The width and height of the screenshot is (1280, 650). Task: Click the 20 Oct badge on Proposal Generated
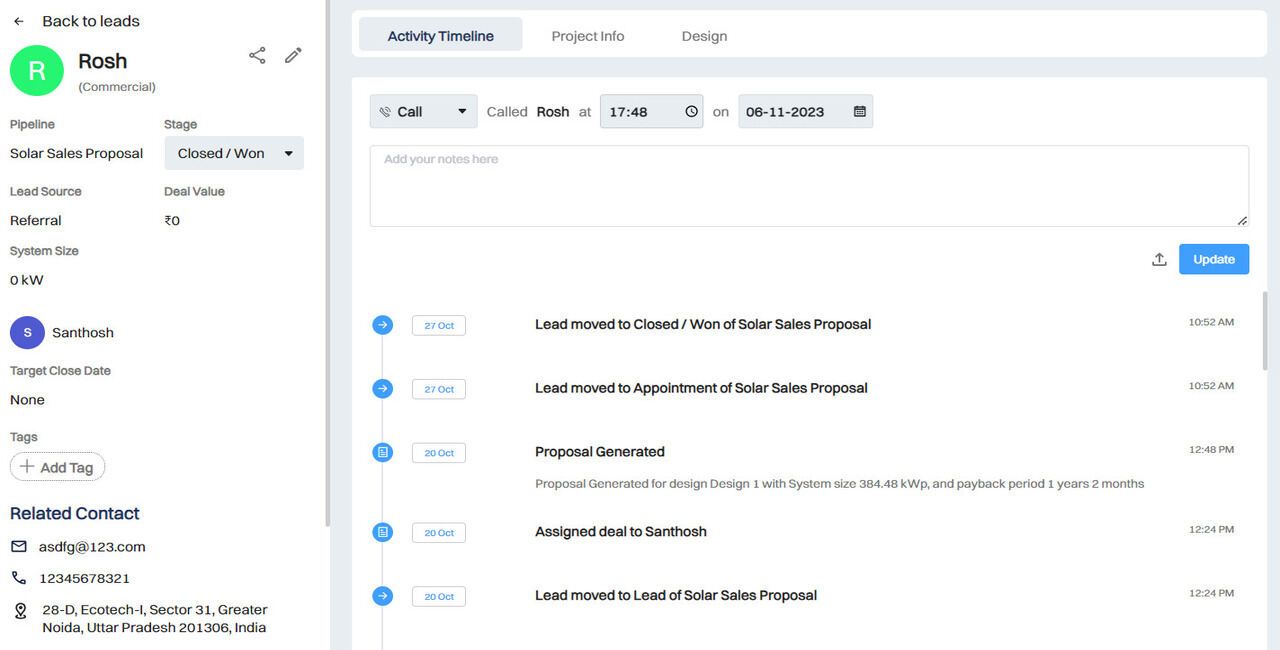click(x=439, y=453)
